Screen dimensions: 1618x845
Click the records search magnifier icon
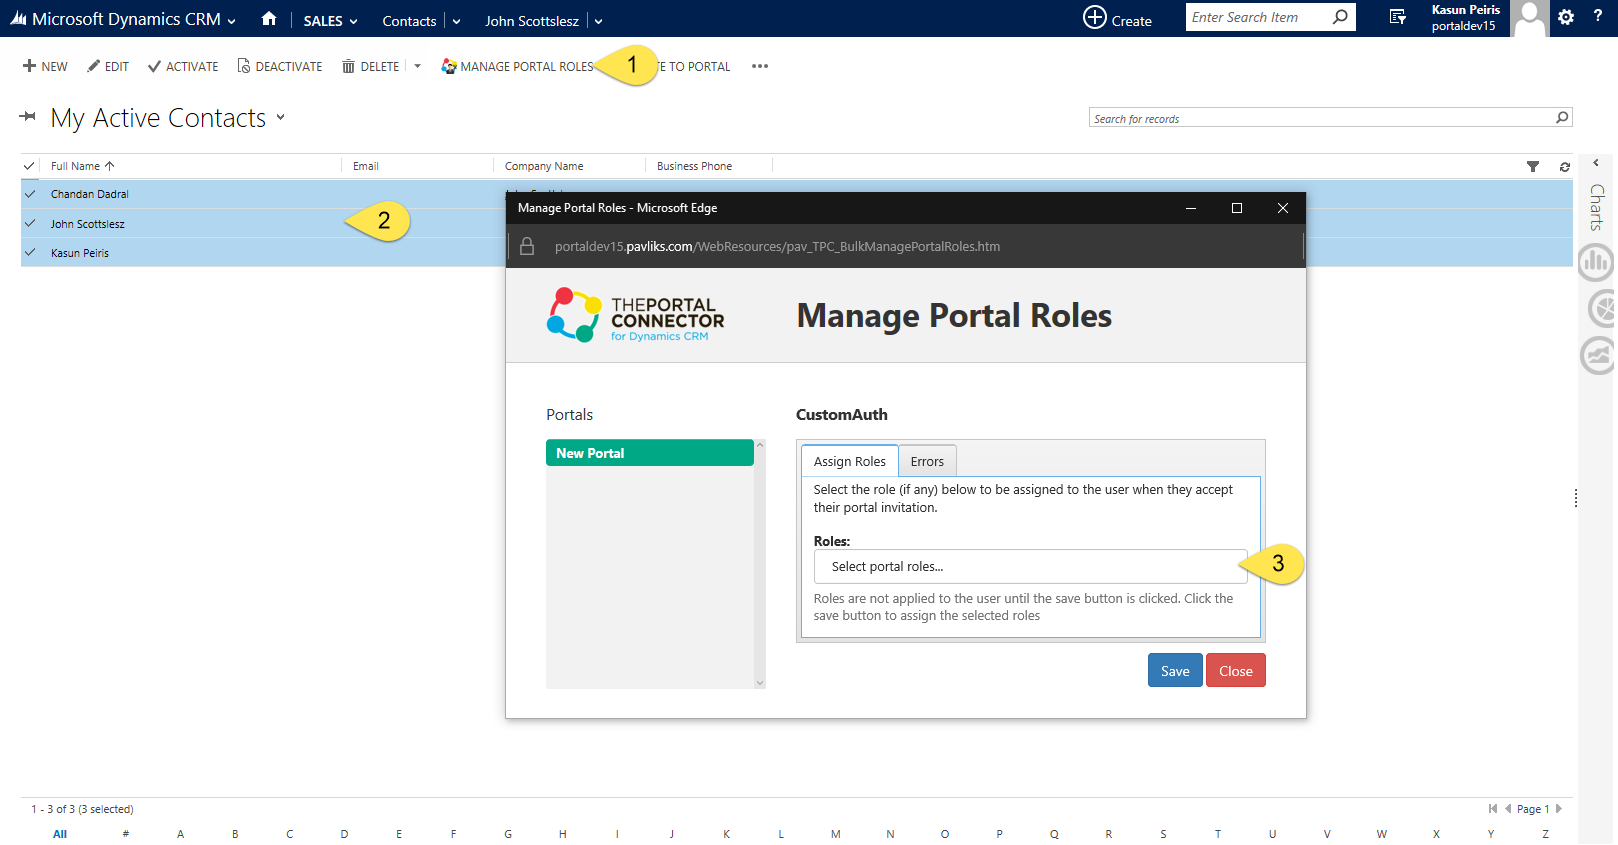coord(1562,118)
